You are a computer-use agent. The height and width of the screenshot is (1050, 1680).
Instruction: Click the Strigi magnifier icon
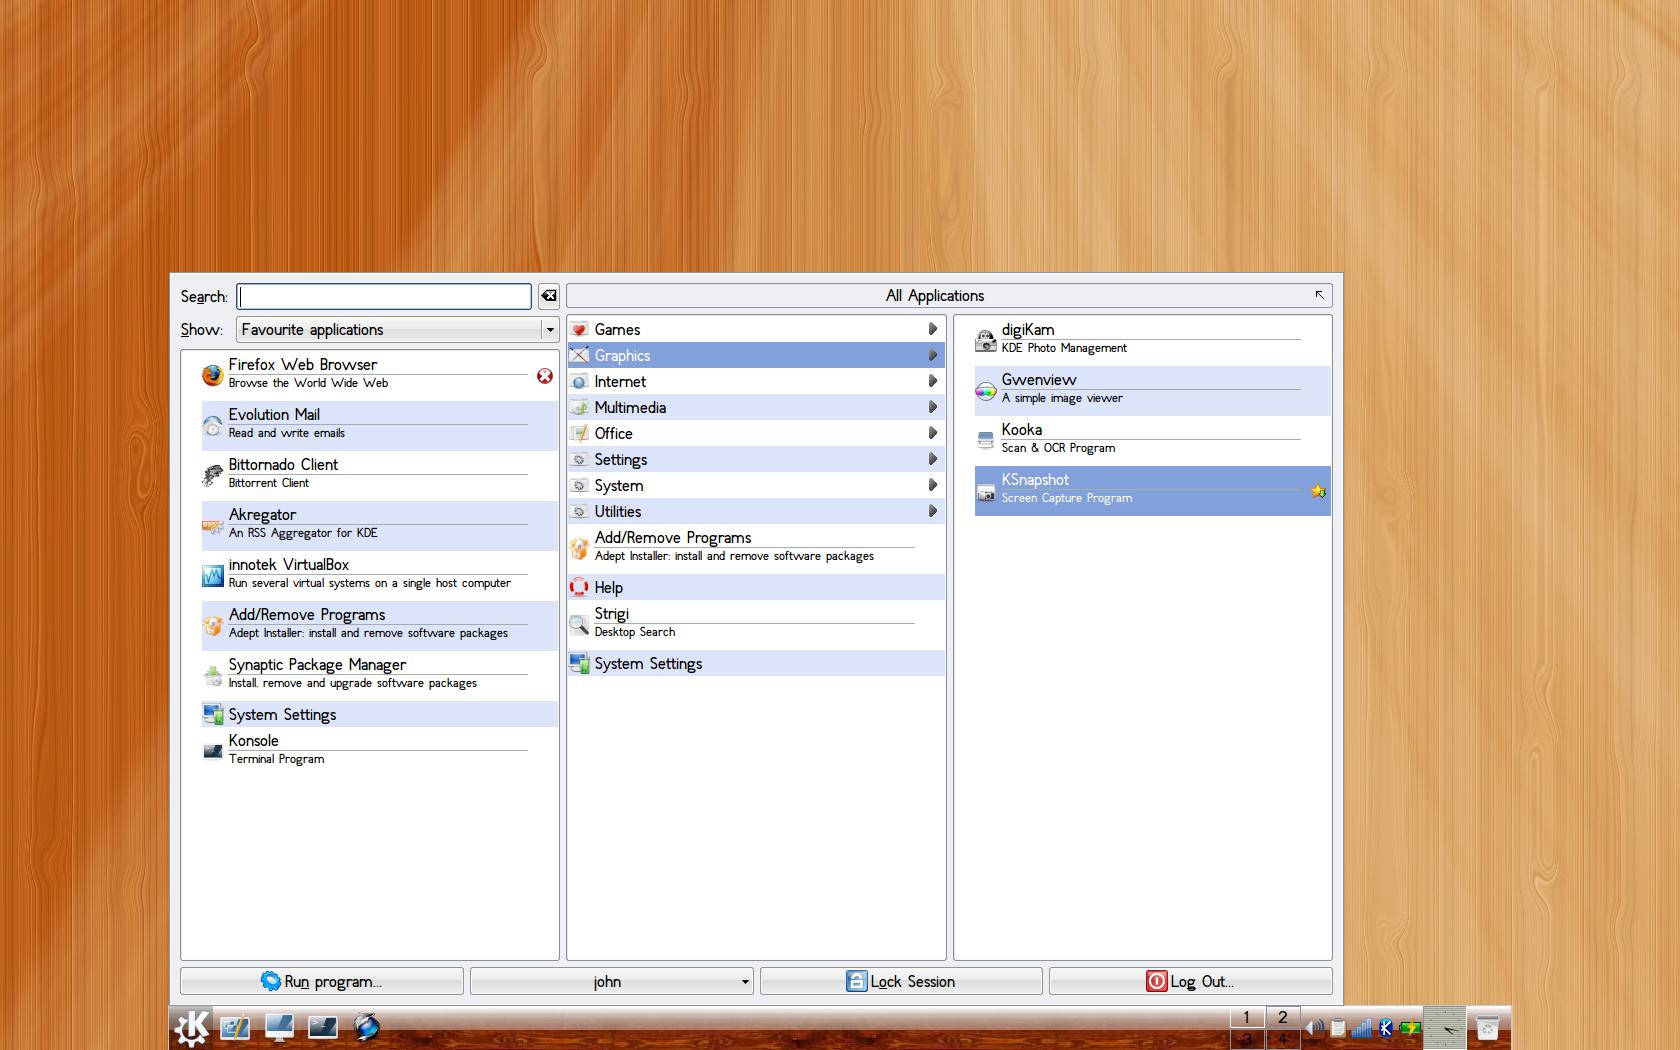(x=579, y=625)
